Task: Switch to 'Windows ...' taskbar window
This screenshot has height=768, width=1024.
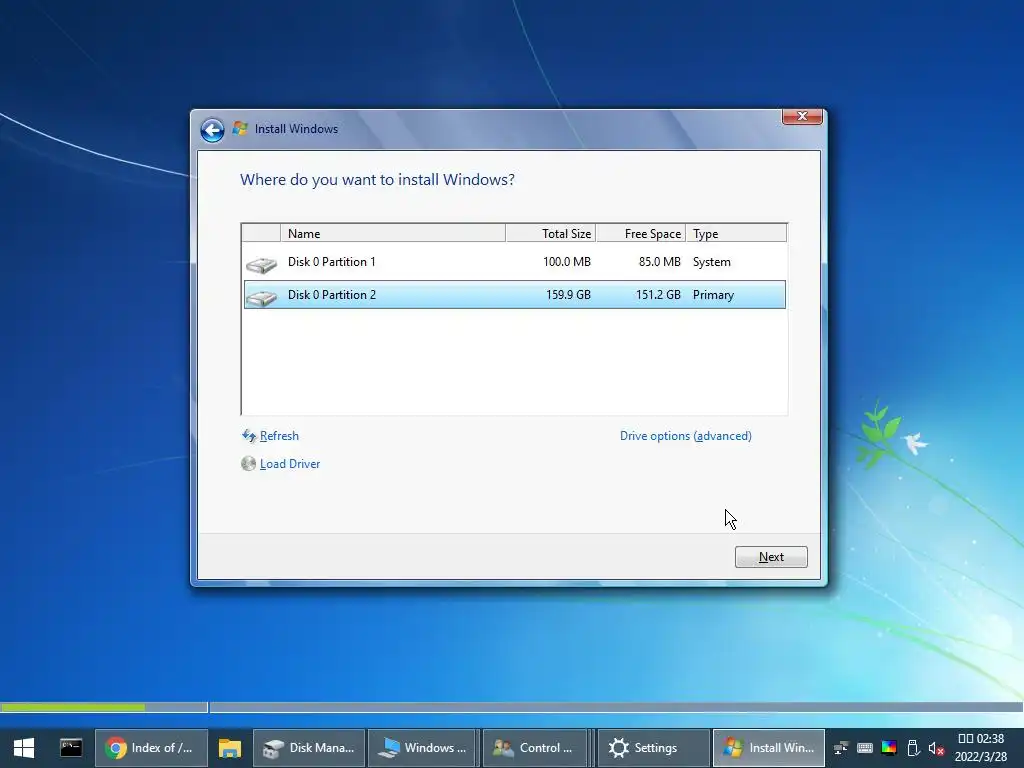Action: 424,748
